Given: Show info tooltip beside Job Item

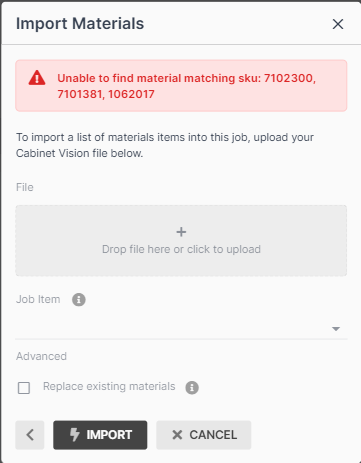Looking at the screenshot, I should 79,299.
